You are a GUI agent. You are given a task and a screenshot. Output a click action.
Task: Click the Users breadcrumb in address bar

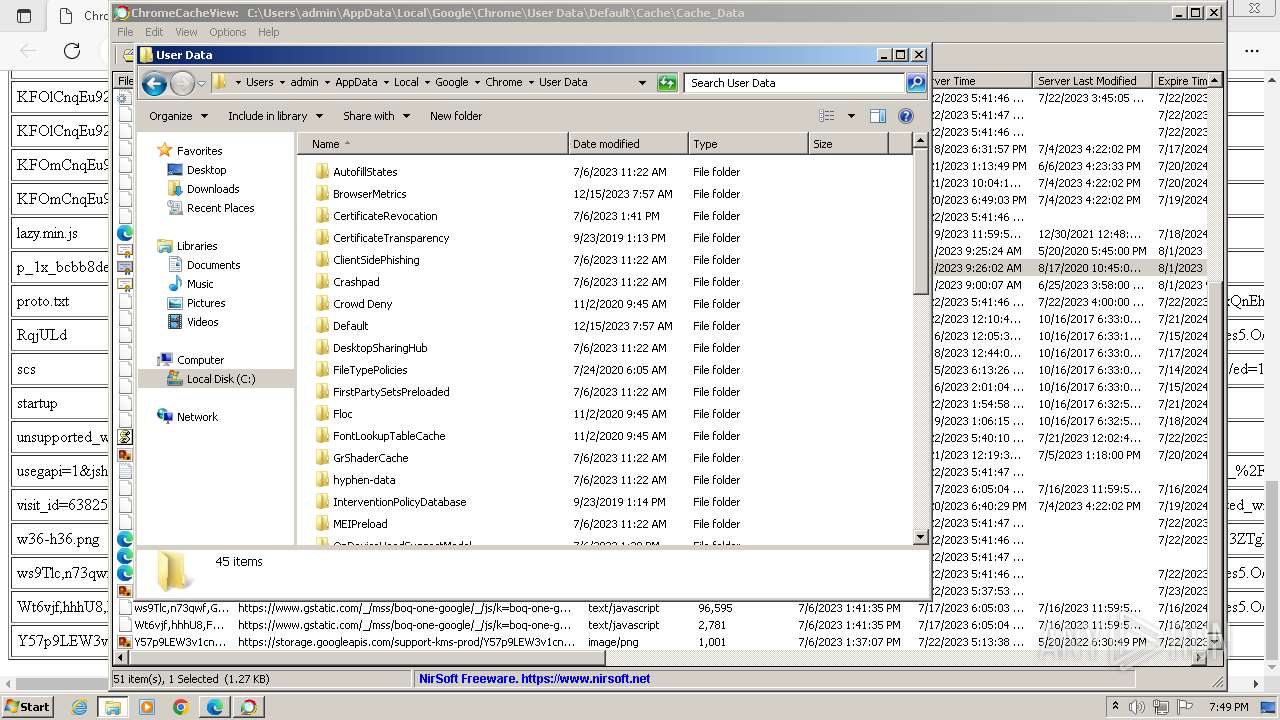pyautogui.click(x=259, y=82)
